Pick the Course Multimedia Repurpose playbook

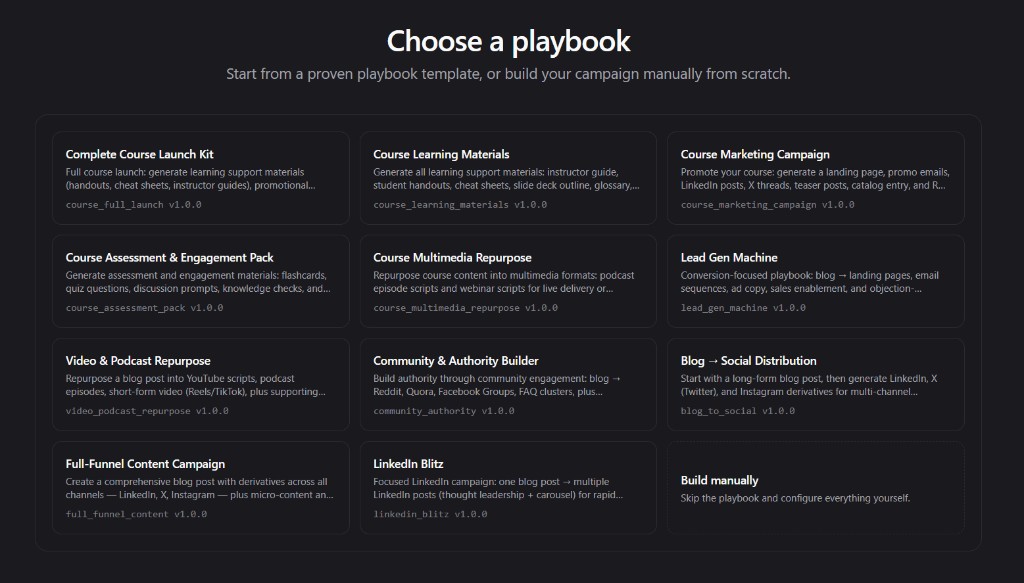click(507, 281)
